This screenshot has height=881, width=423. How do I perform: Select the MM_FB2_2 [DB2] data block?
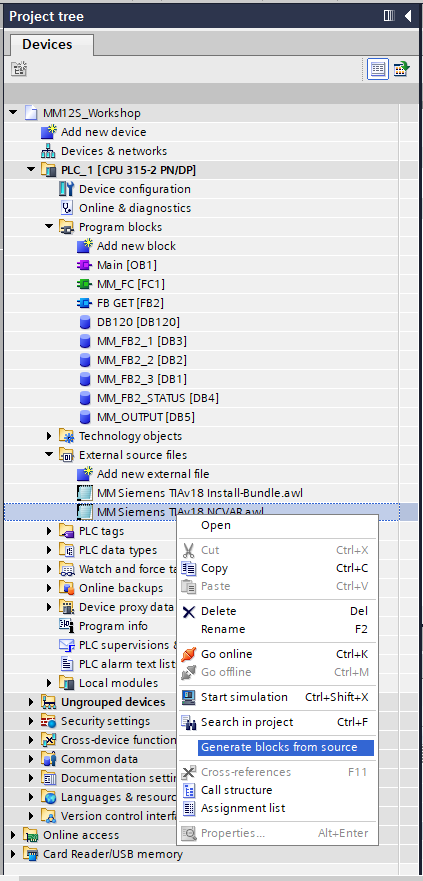point(142,360)
